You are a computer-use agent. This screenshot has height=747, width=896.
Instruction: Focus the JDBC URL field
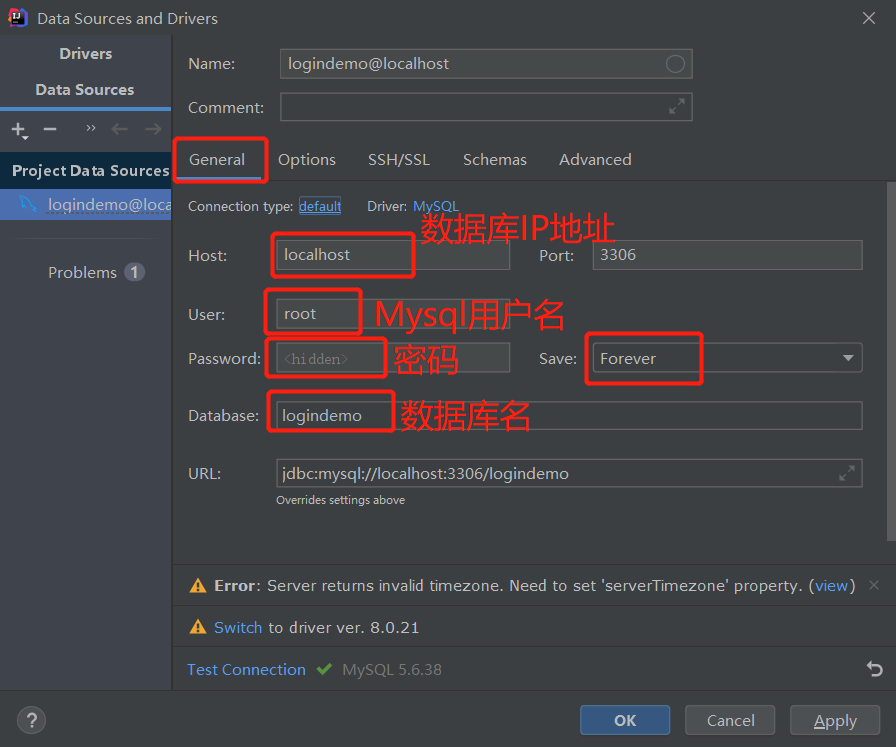[x=569, y=473]
